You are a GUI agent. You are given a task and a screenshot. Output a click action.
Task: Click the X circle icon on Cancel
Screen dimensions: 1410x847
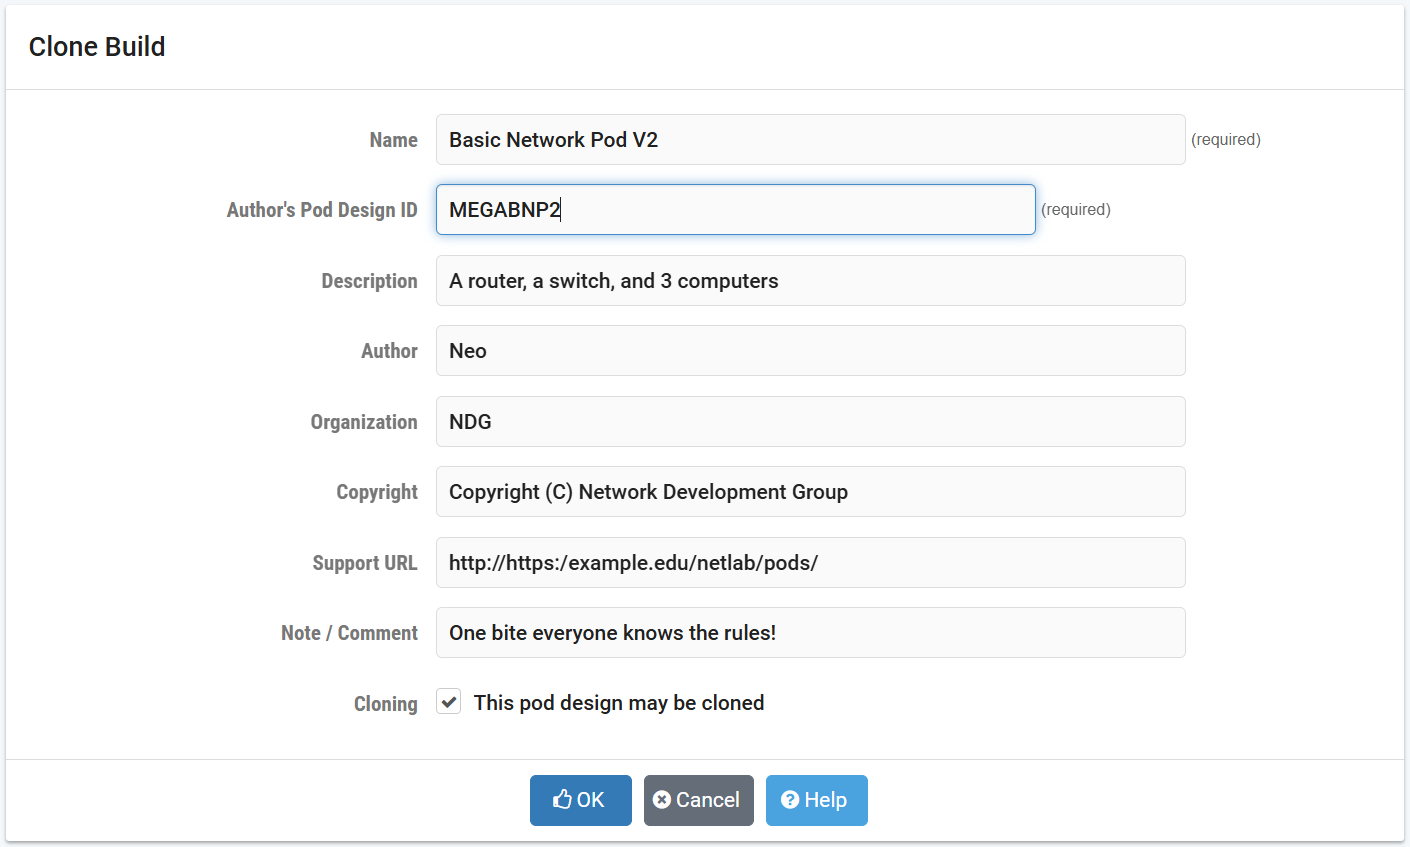click(x=662, y=800)
